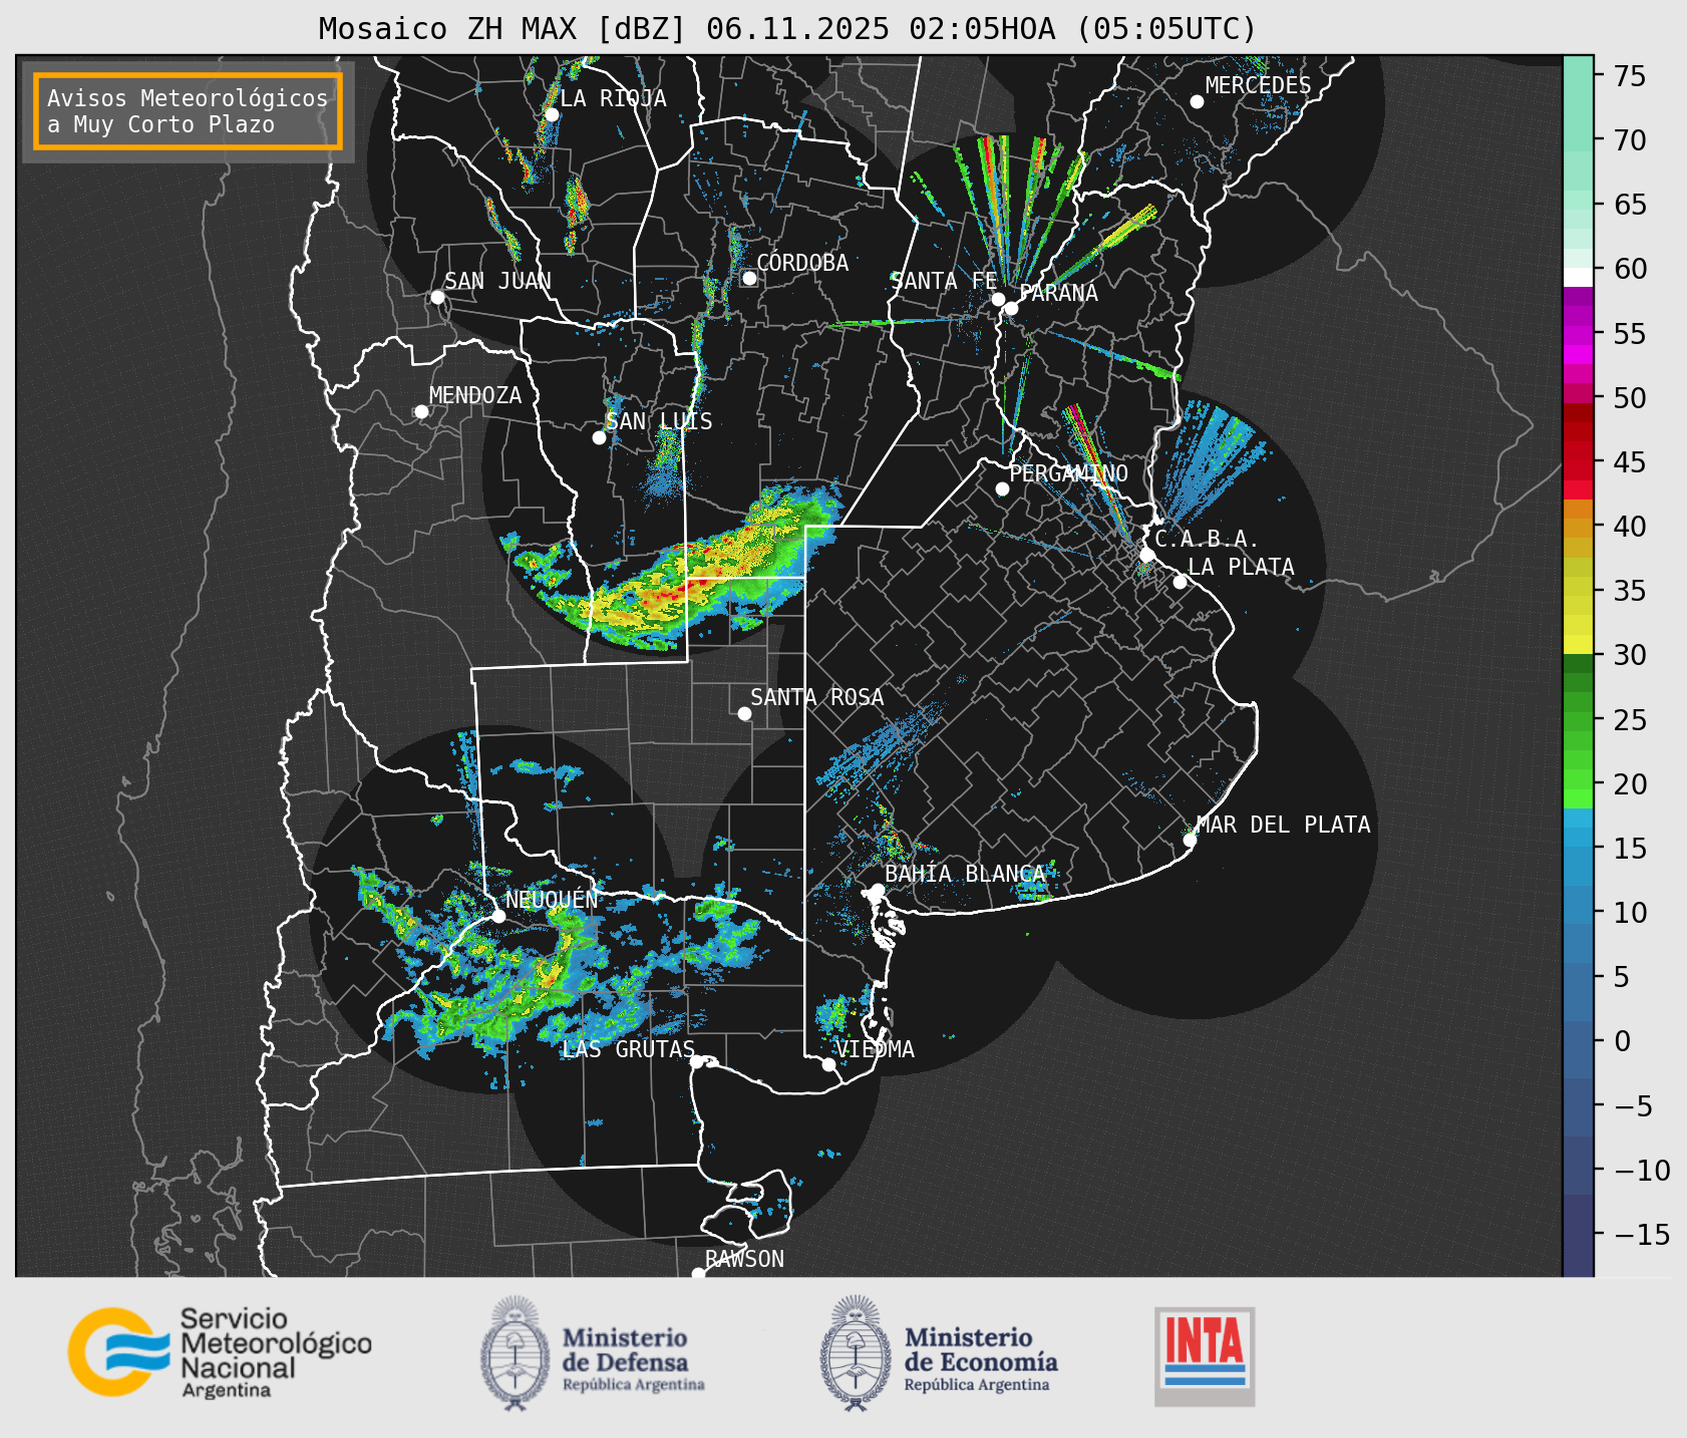Click the Ministerio de Defensa emblem

[x=515, y=1353]
